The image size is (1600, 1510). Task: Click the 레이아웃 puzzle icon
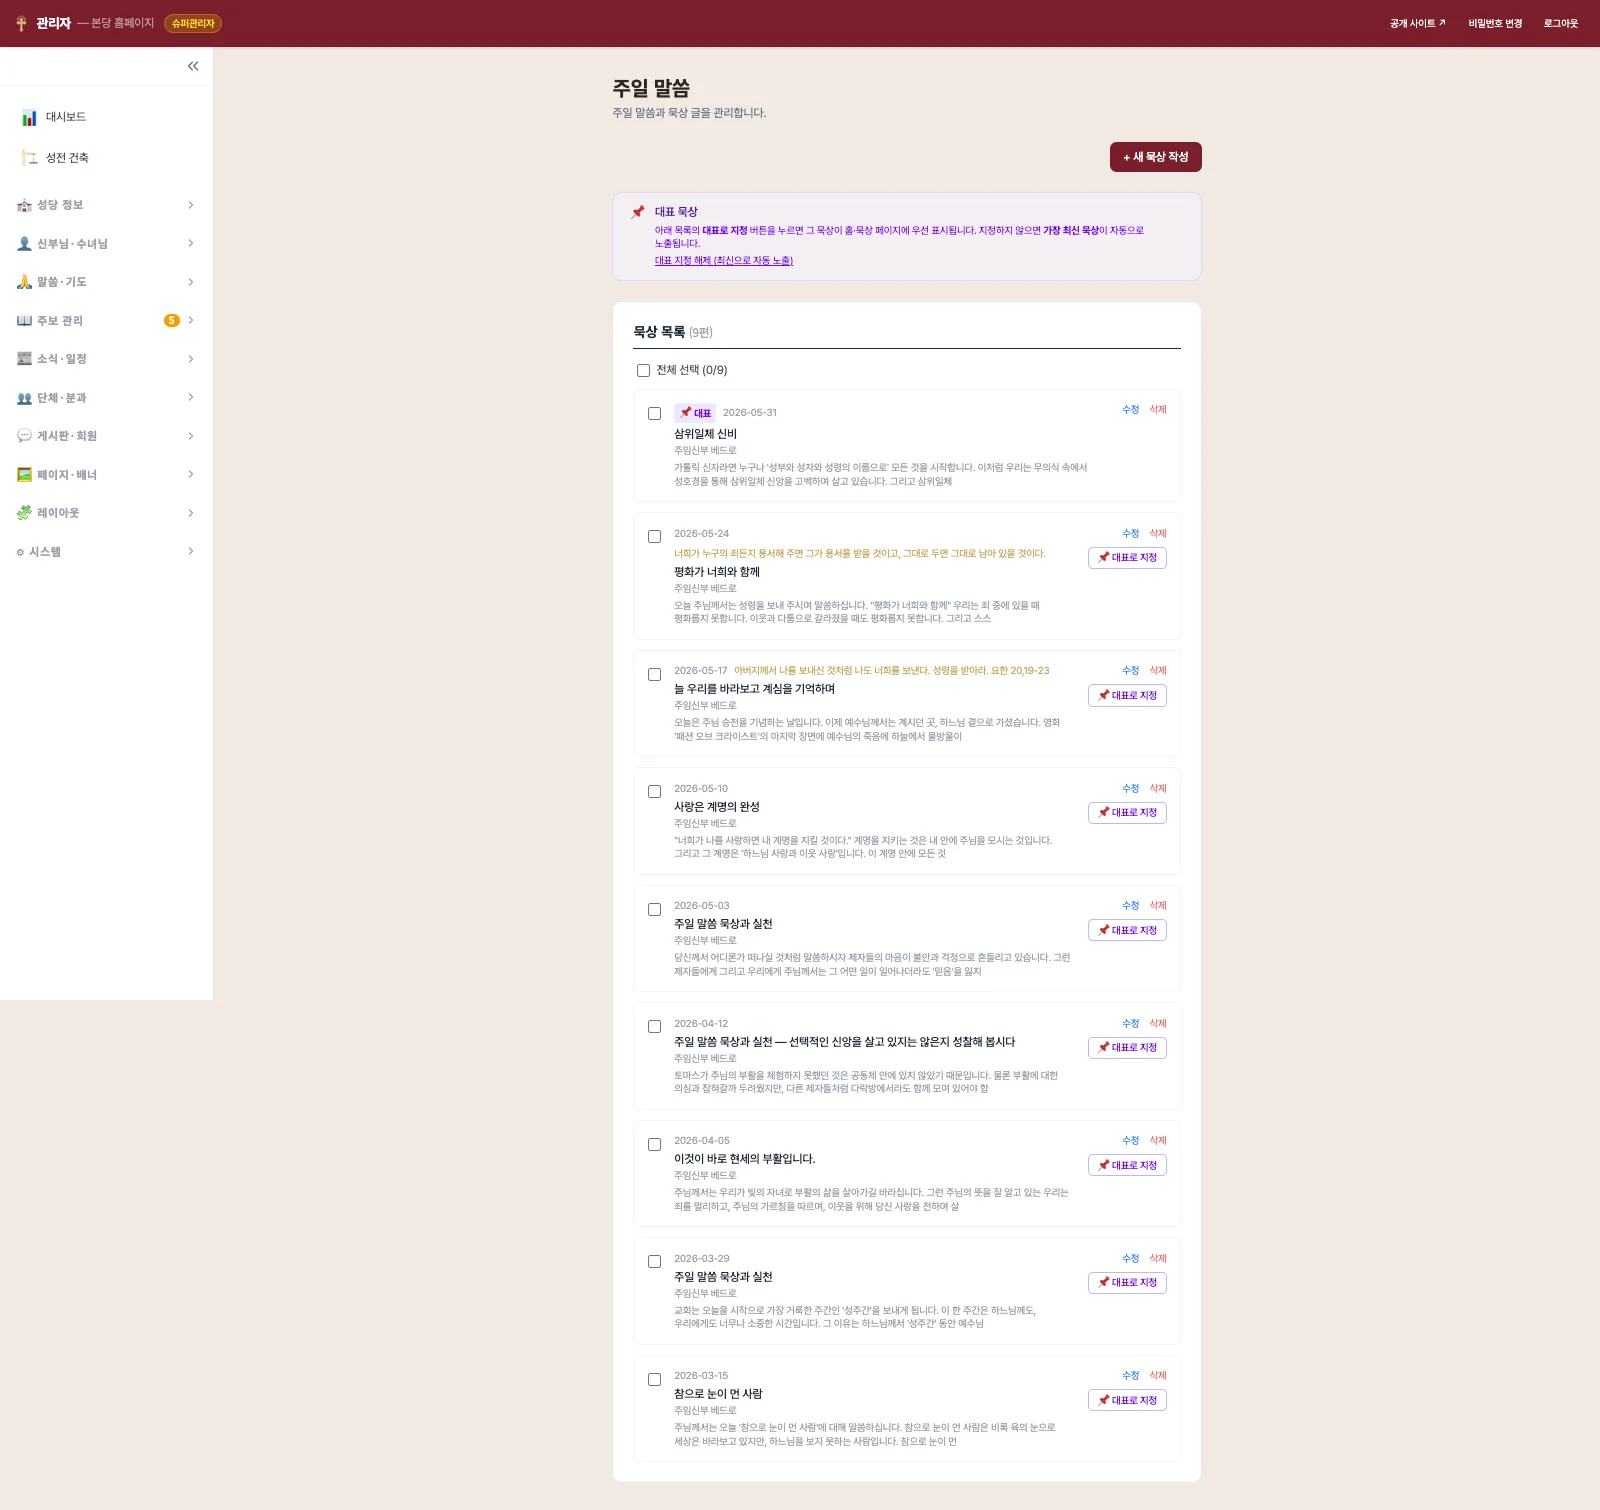[24, 513]
